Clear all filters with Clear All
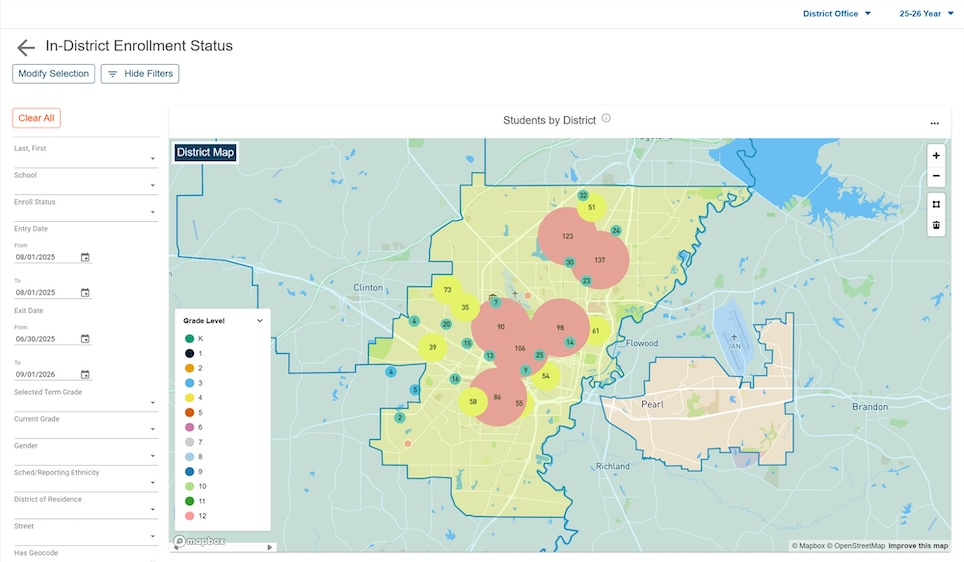This screenshot has height=562, width=964. 36,118
